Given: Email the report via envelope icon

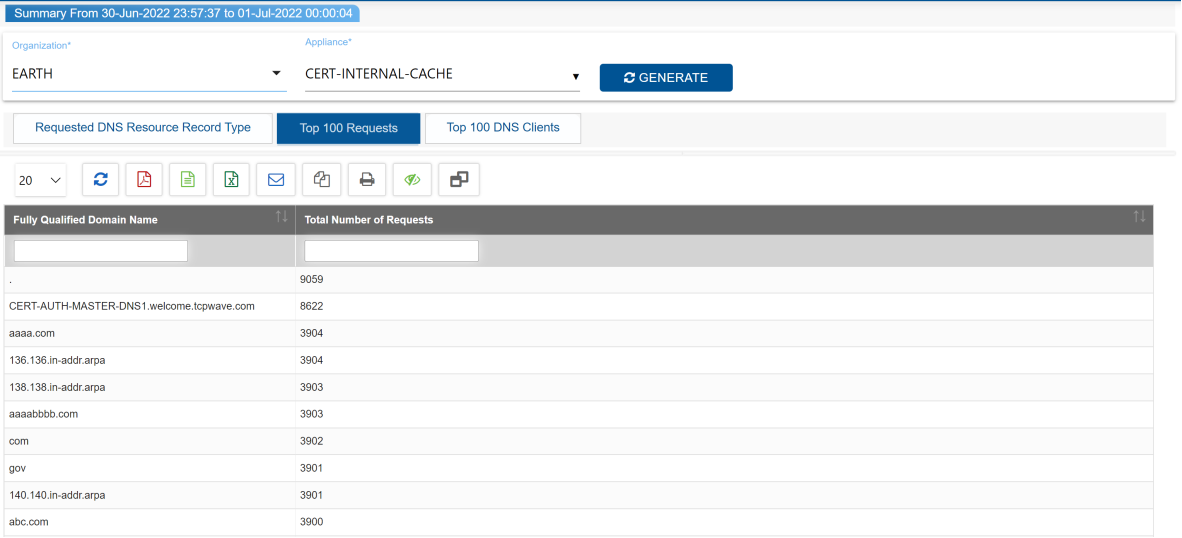Looking at the screenshot, I should 276,180.
